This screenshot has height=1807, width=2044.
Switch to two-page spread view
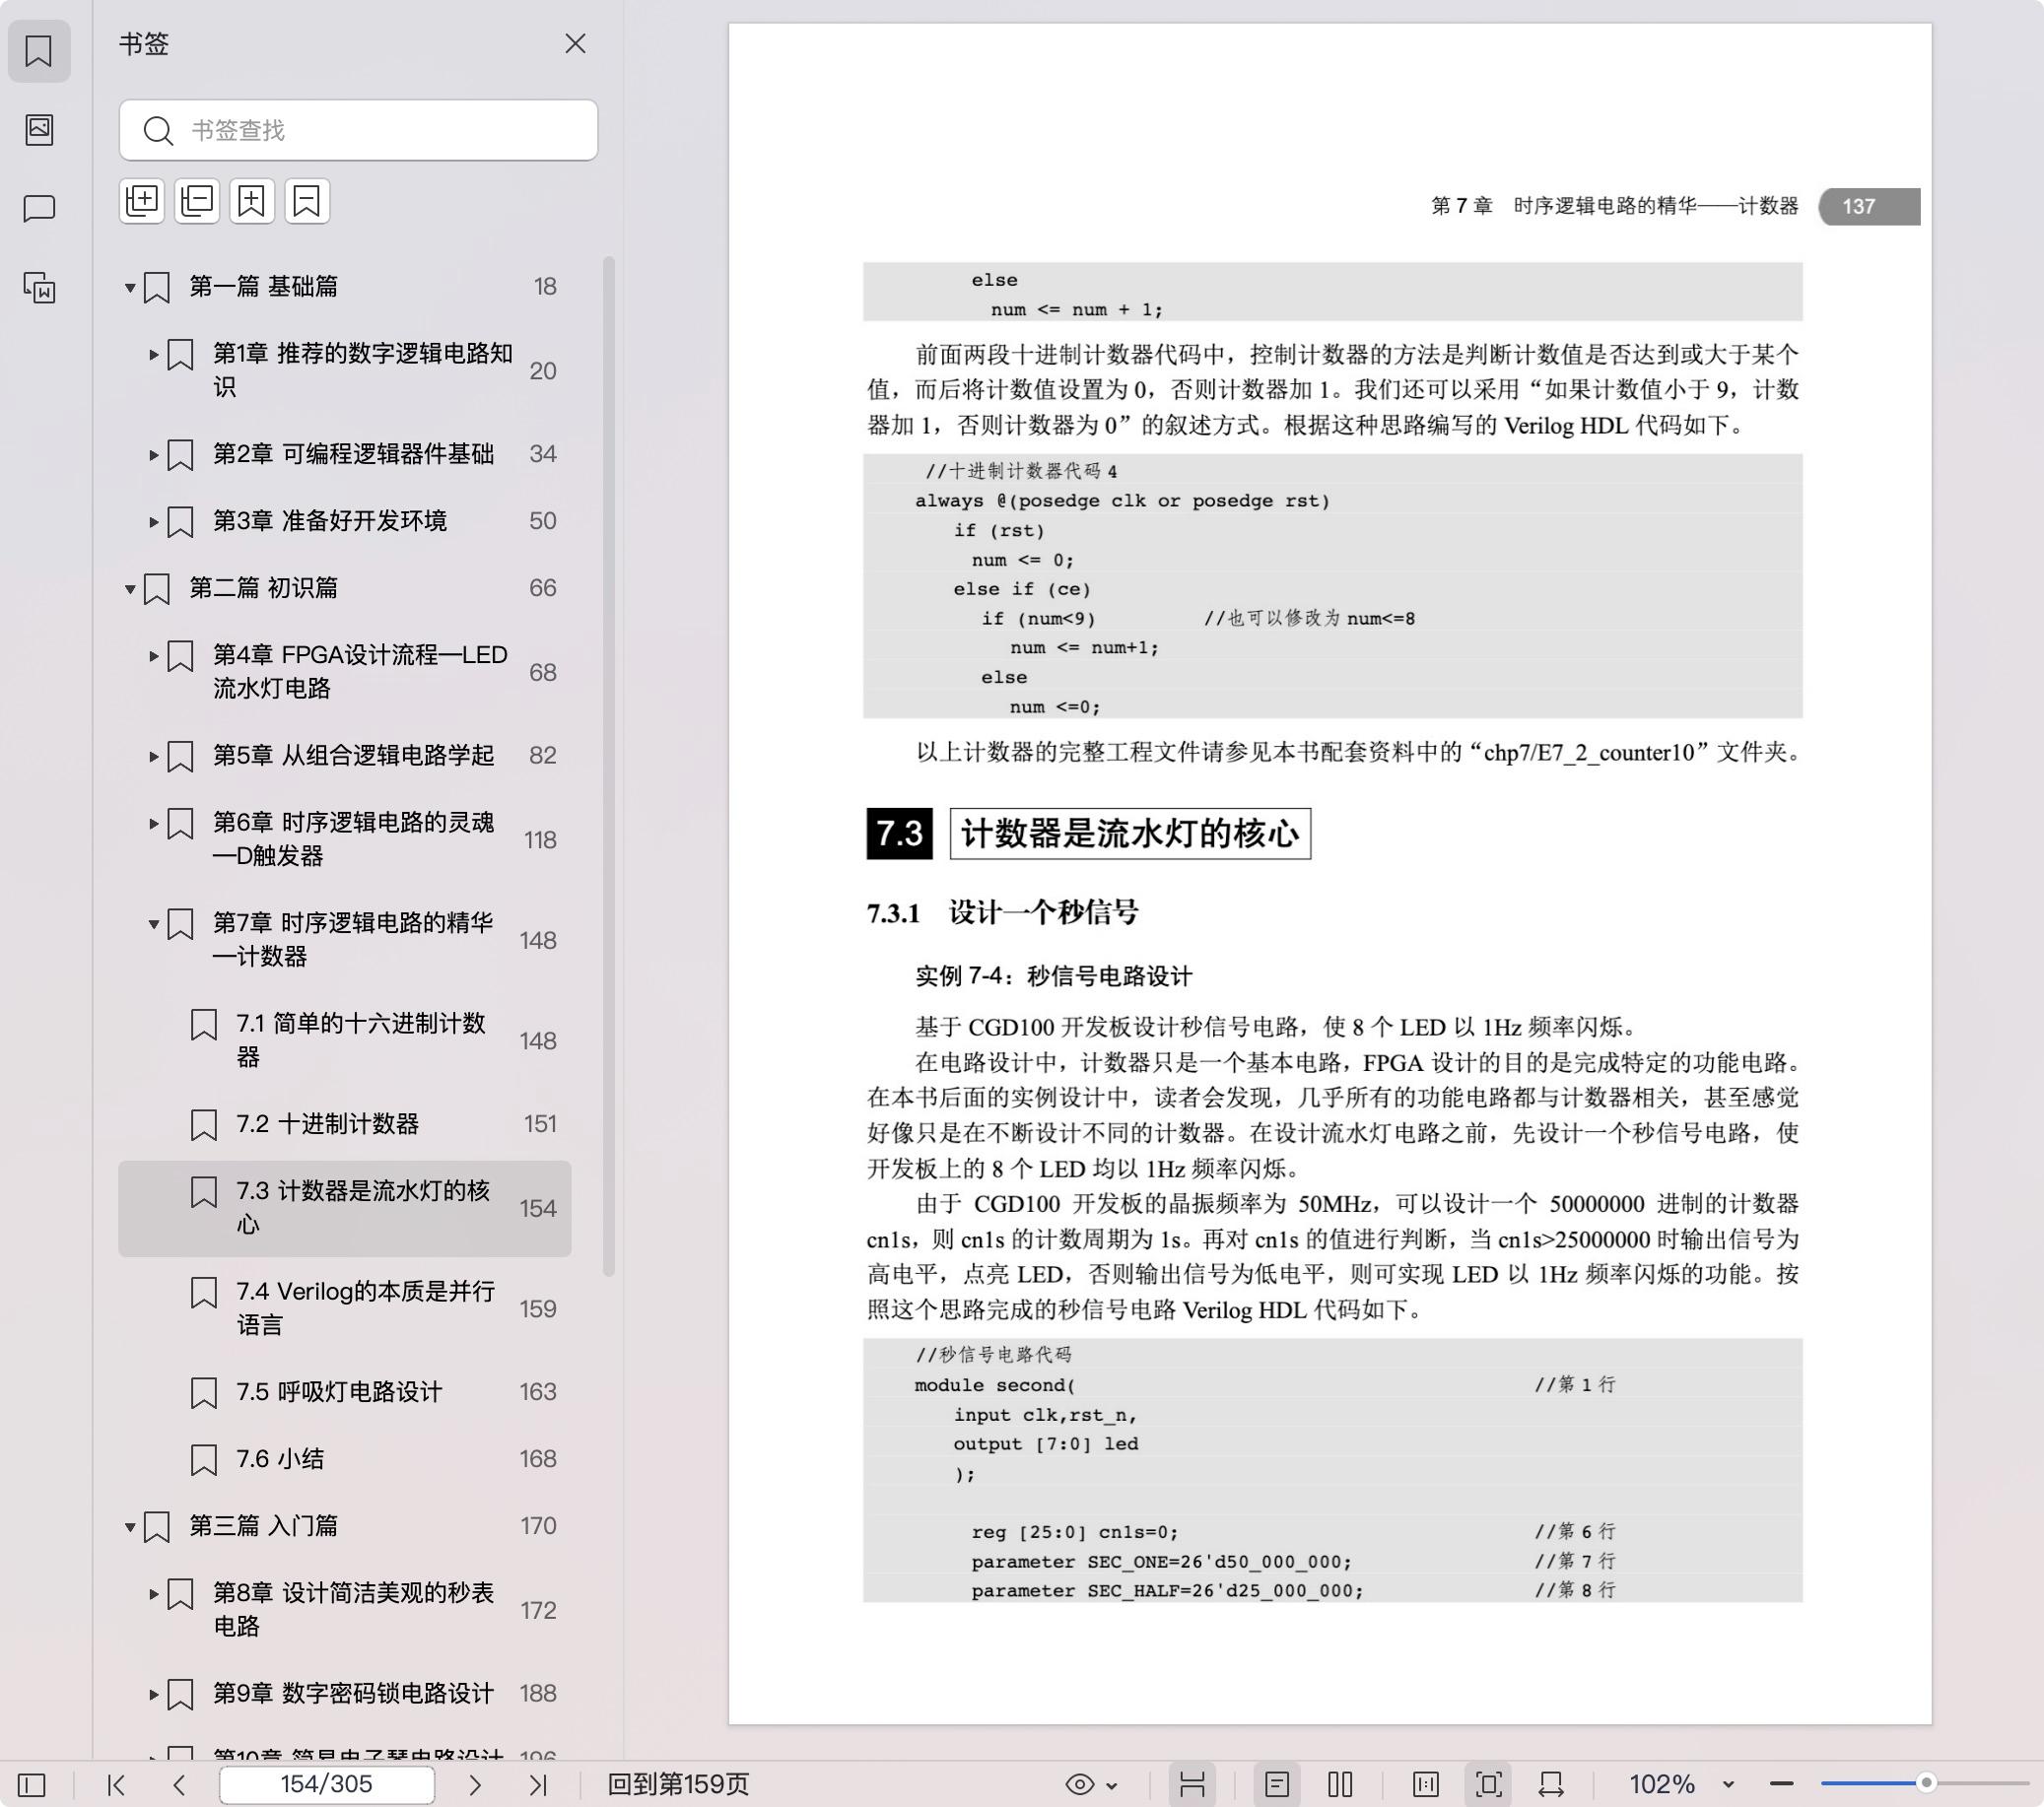tap(1340, 1783)
